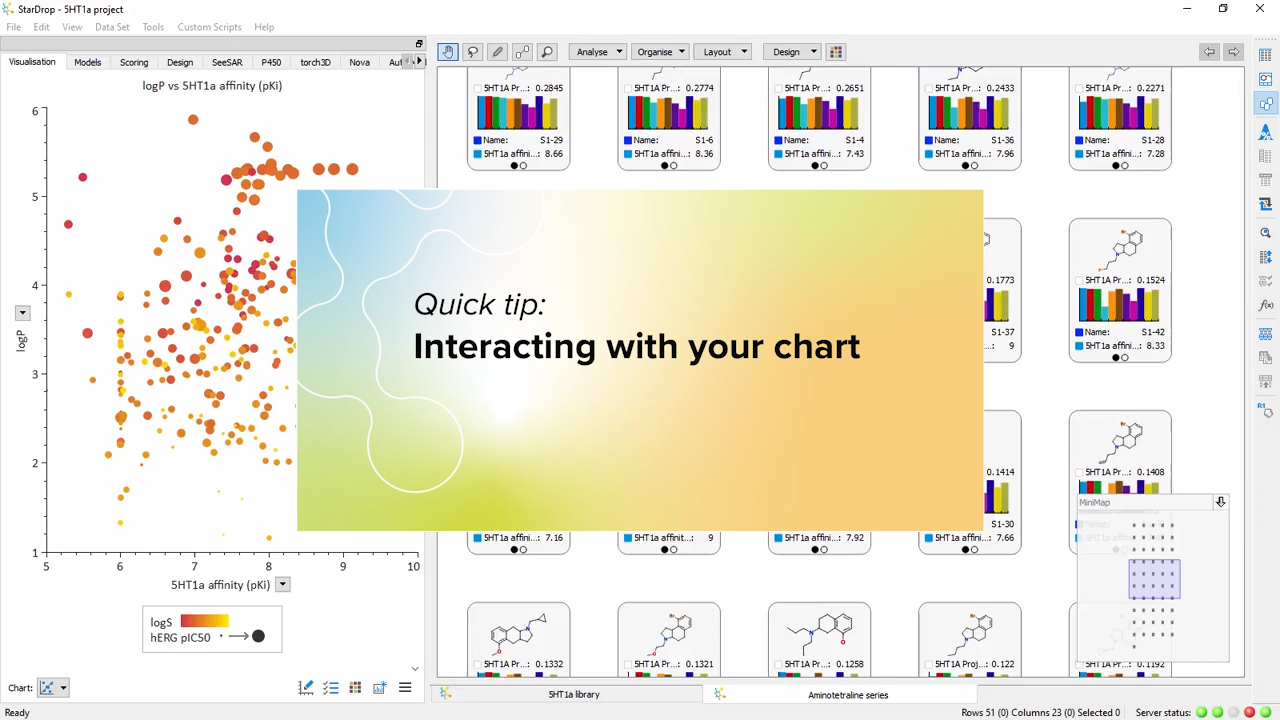Switch to the SeeSAR tab
This screenshot has width=1280, height=720.
[x=227, y=62]
